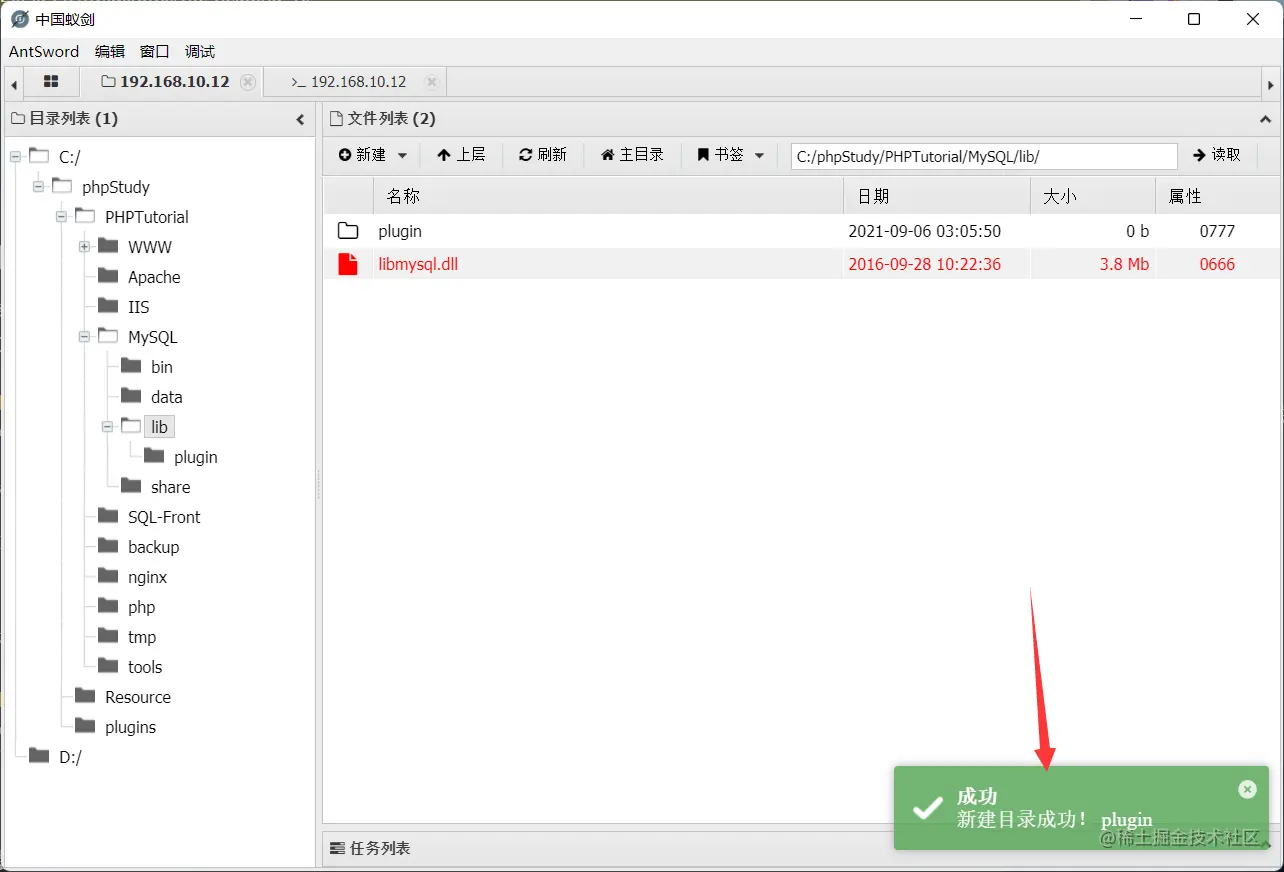This screenshot has width=1284, height=872.
Task: Click the D:/ drive folder icon
Action: click(x=39, y=756)
